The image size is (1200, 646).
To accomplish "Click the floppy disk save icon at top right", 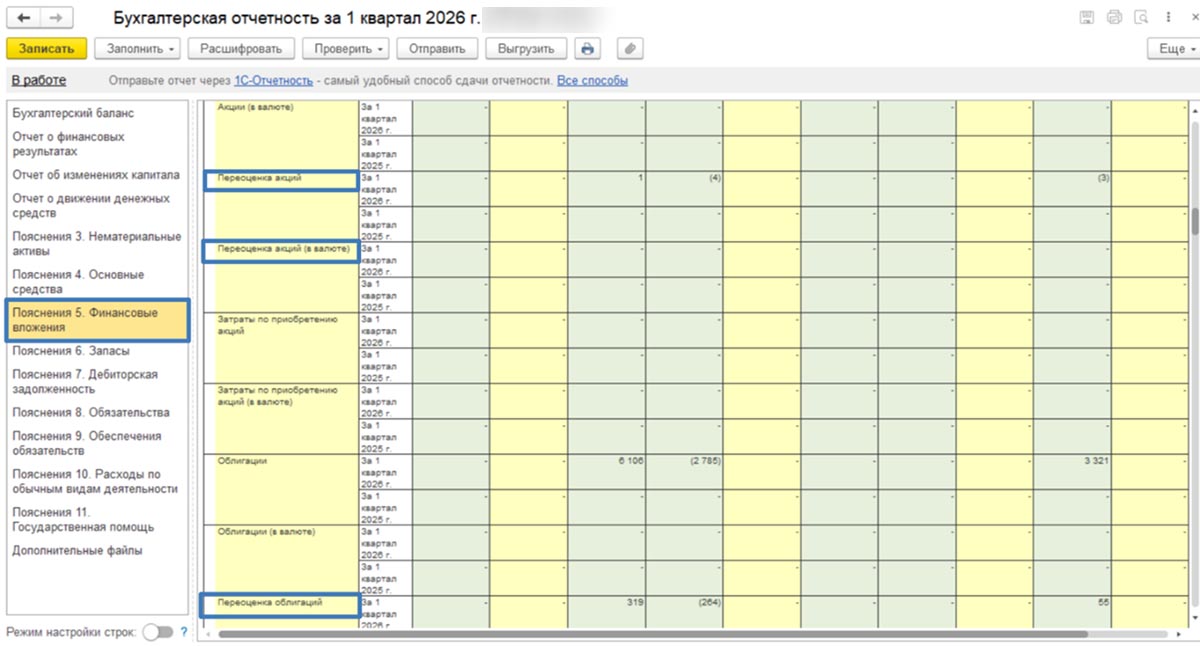I will (x=1087, y=18).
